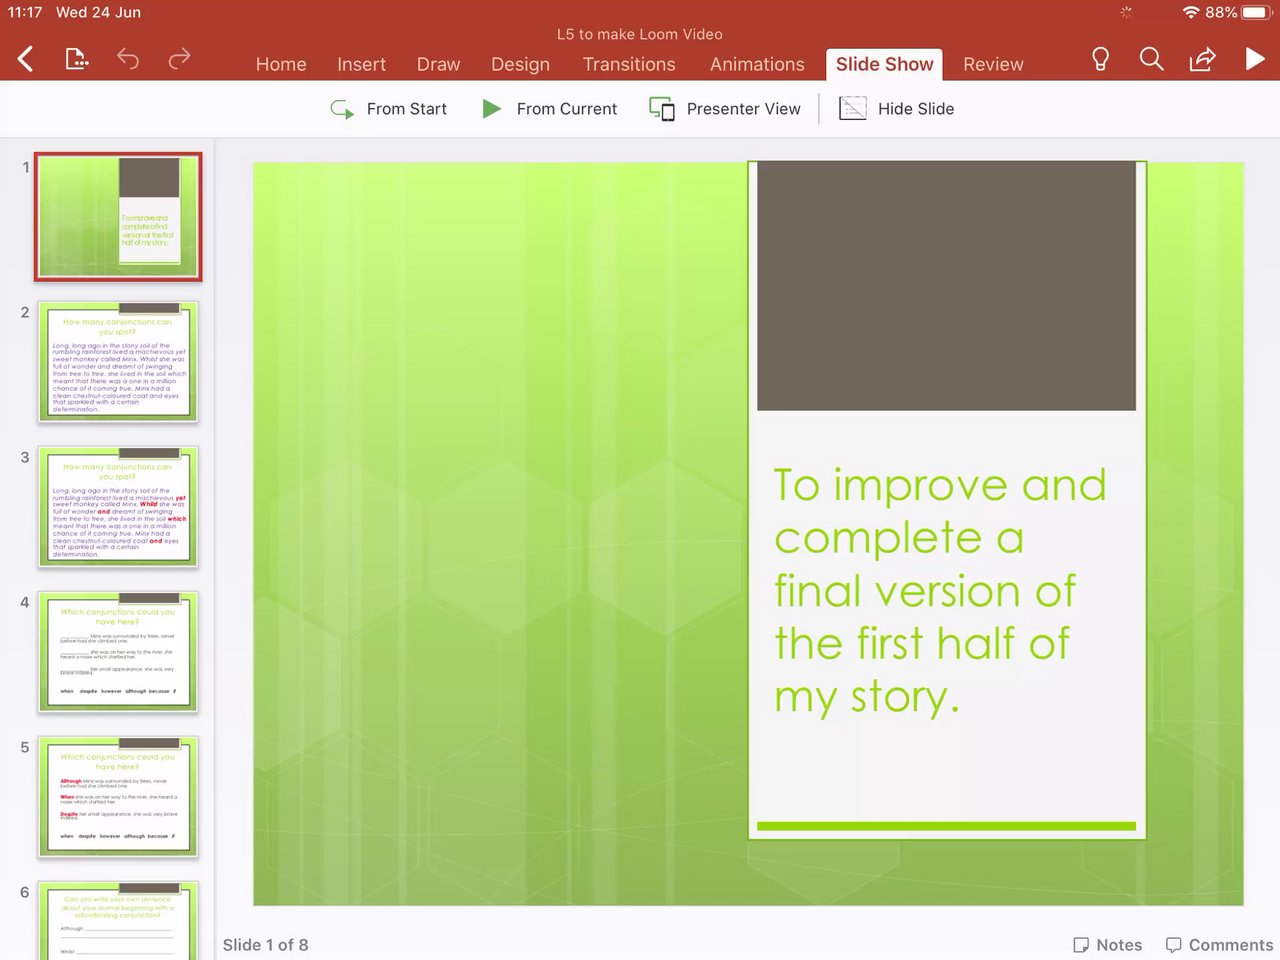Switch to the Draw tab
The height and width of the screenshot is (960, 1280).
[x=438, y=64]
